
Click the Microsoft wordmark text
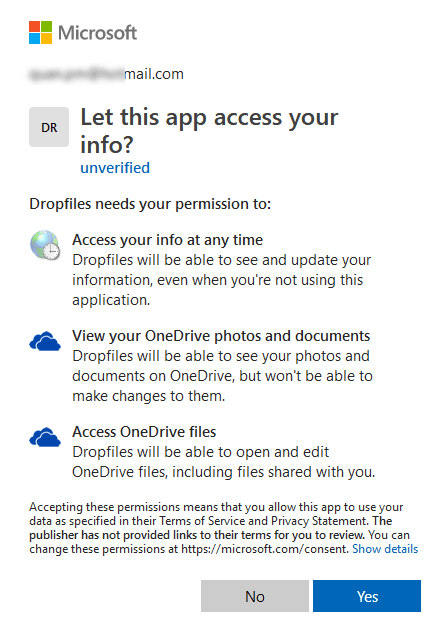click(x=97, y=33)
